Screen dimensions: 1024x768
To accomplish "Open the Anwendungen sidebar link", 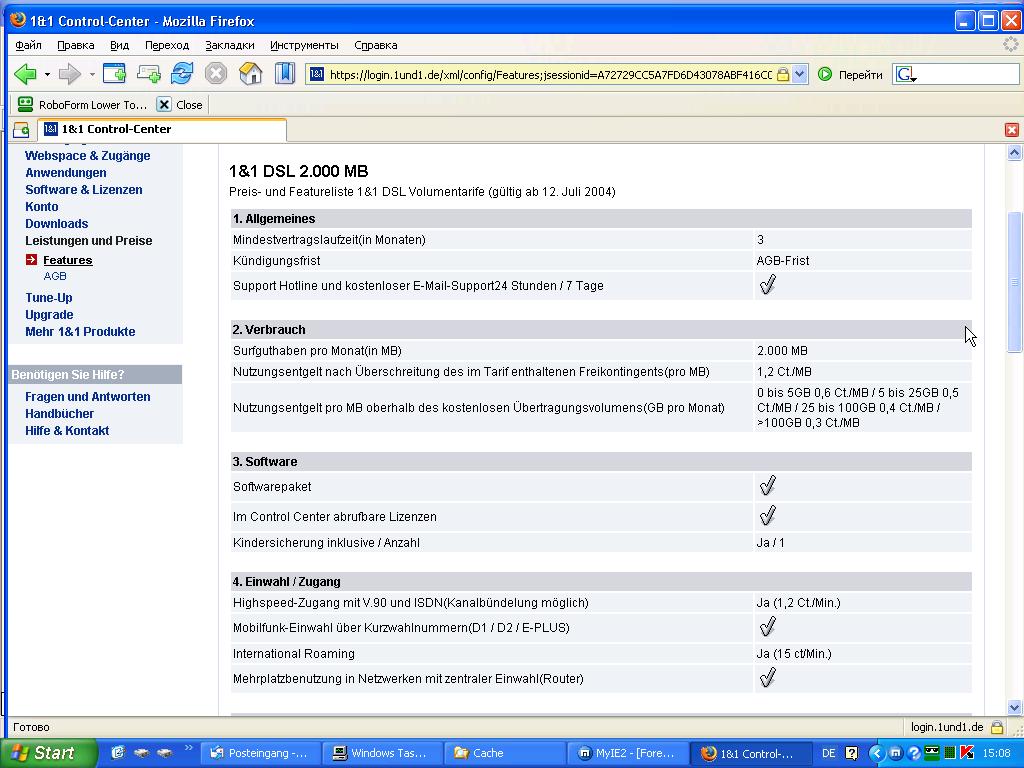I will [x=65, y=172].
